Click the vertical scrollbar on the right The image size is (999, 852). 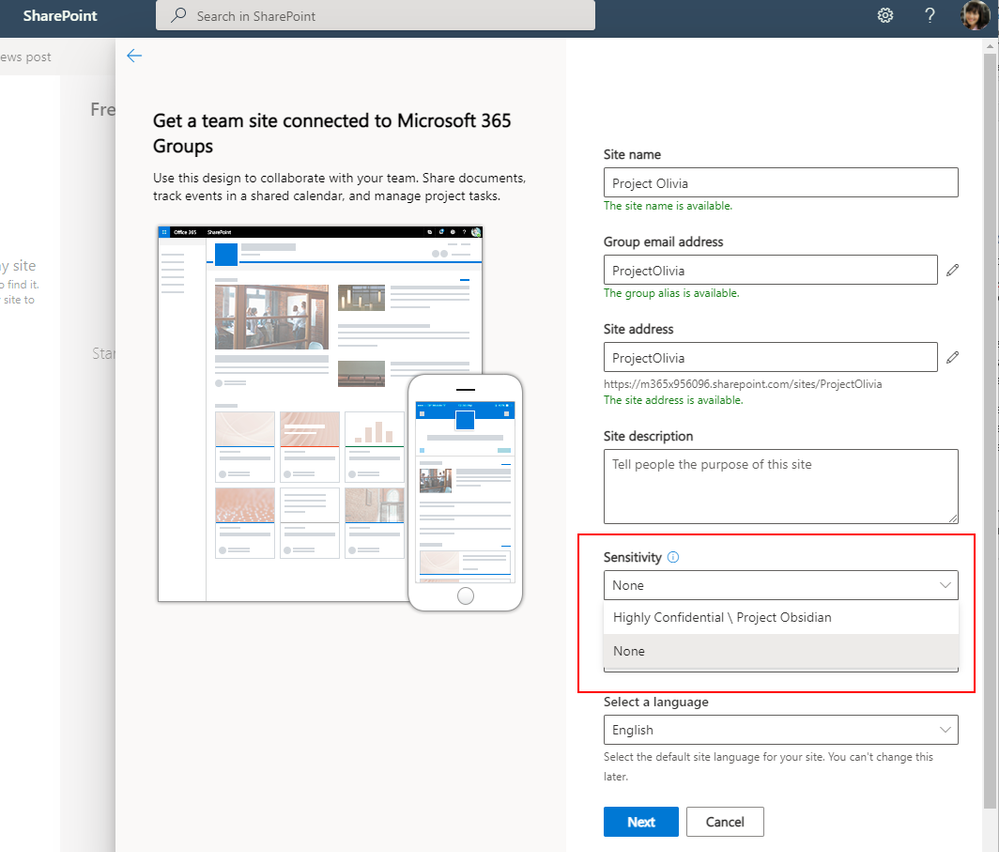(x=989, y=433)
